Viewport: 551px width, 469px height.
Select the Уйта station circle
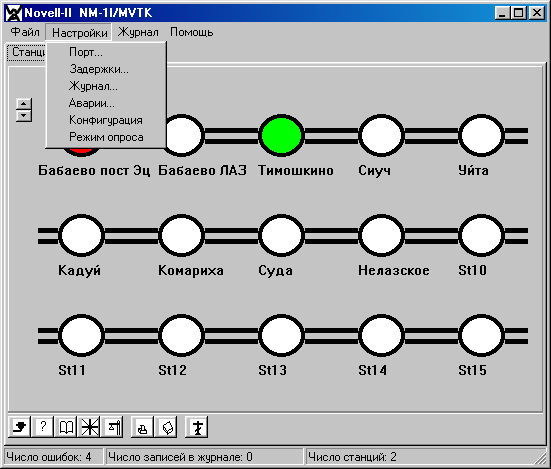click(x=481, y=135)
